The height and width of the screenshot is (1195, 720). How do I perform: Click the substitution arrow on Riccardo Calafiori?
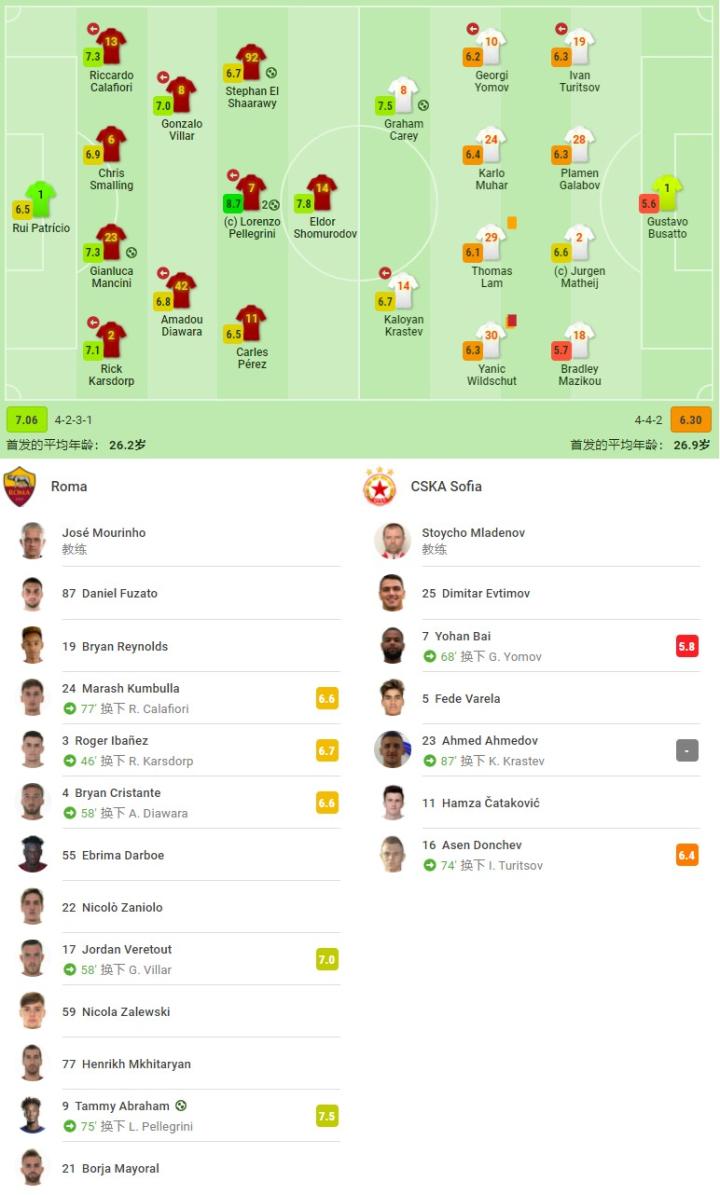click(93, 29)
